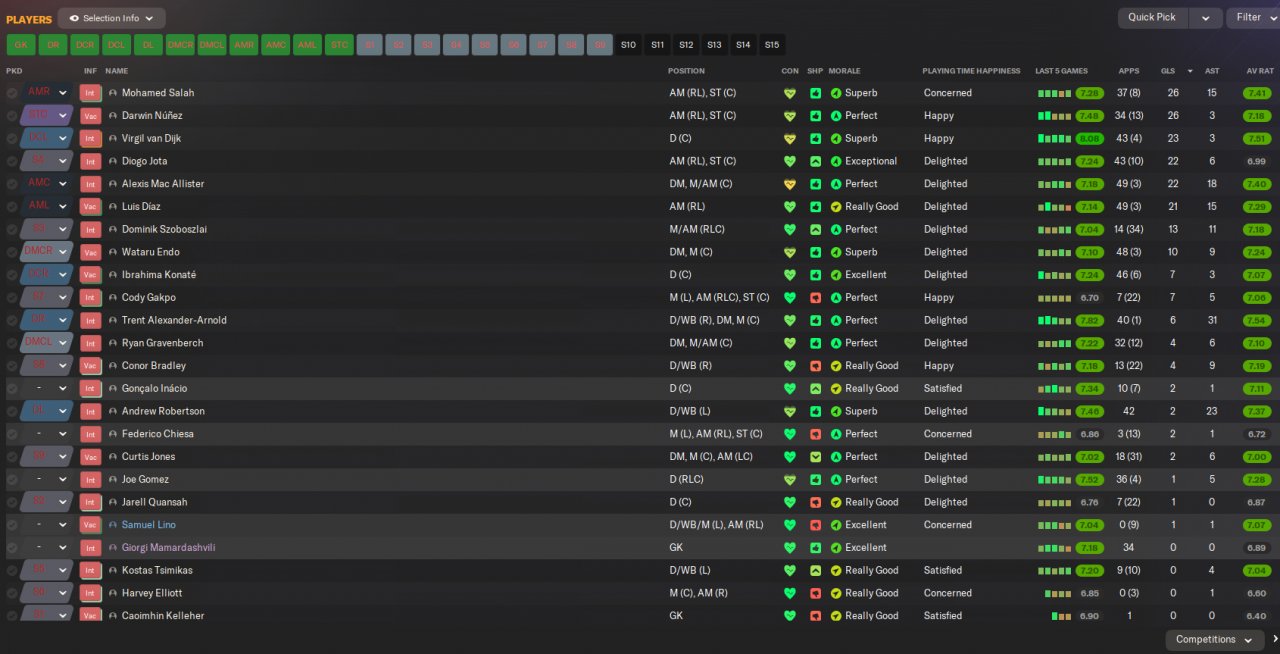Click condition heart icon in Cody Gakpo row
Image resolution: width=1280 pixels, height=654 pixels.
tap(790, 298)
